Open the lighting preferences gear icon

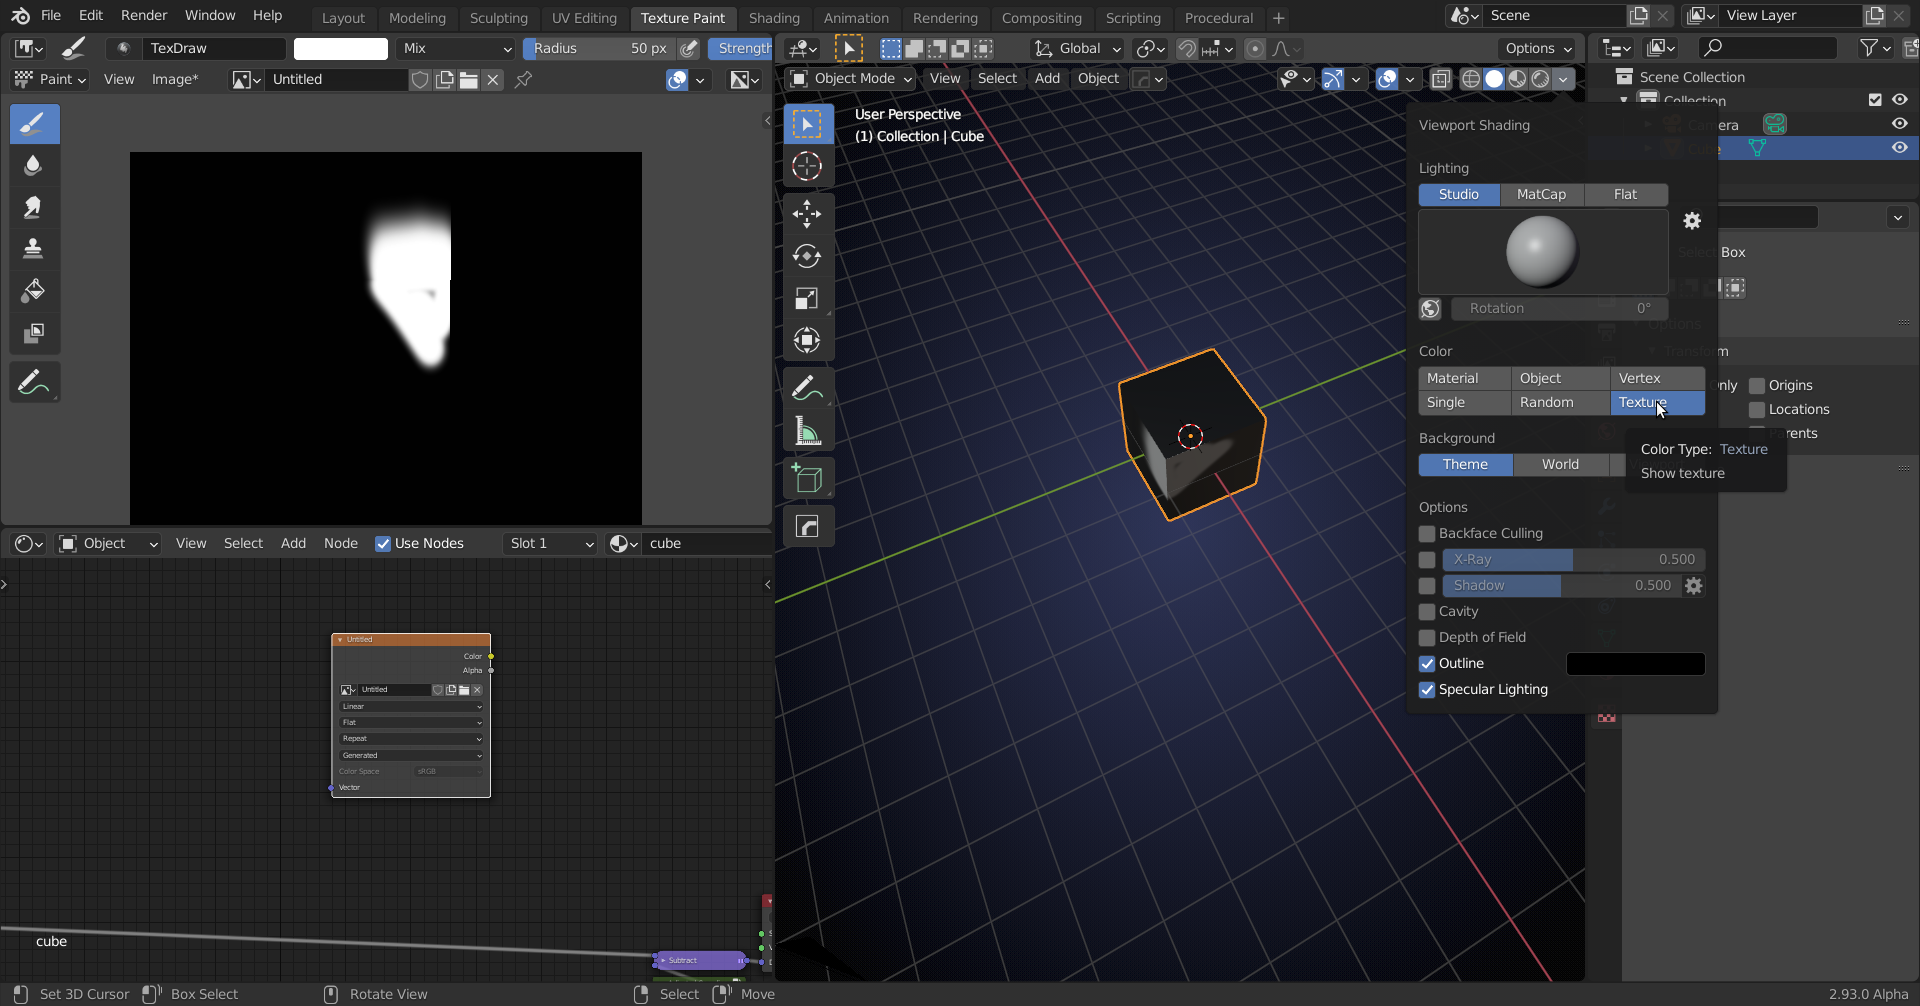[1692, 221]
